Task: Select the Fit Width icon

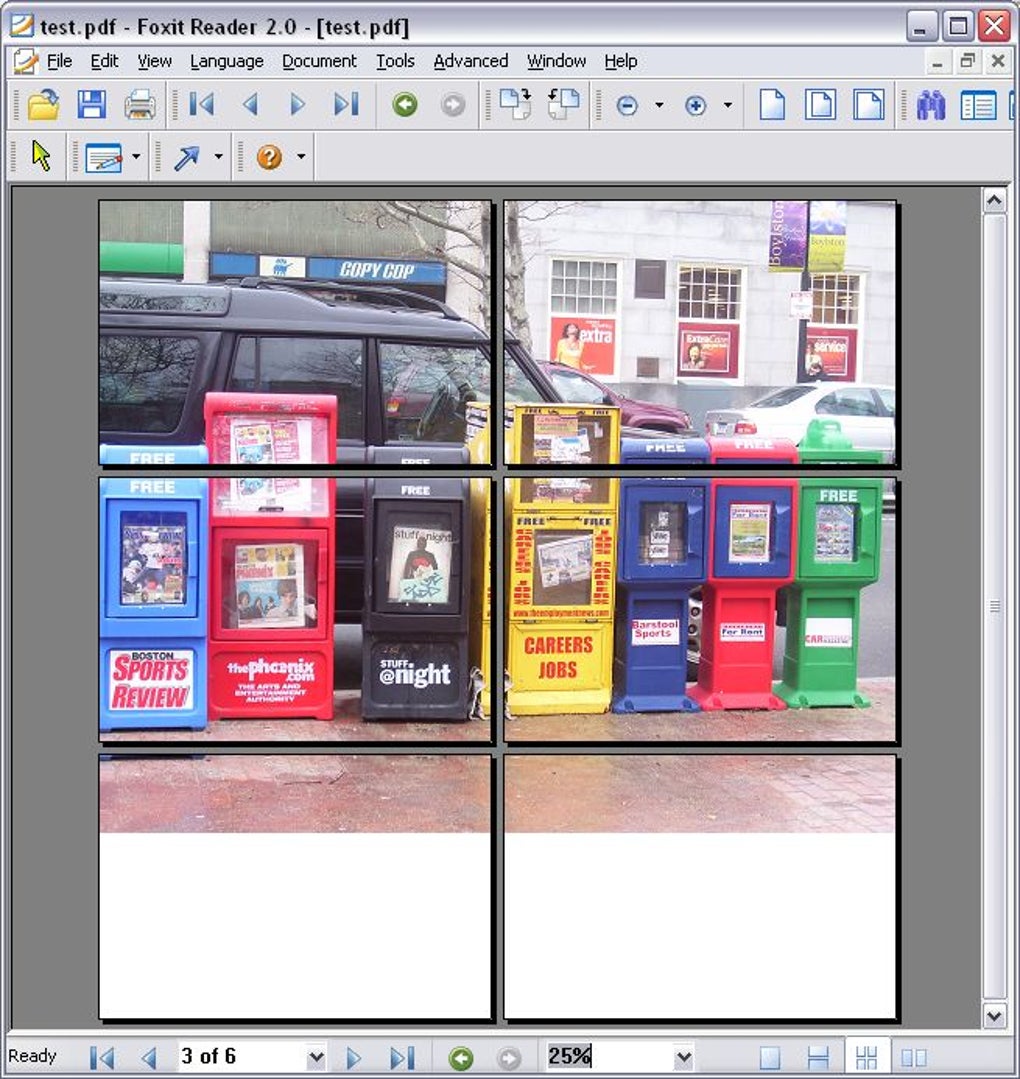Action: tap(869, 105)
